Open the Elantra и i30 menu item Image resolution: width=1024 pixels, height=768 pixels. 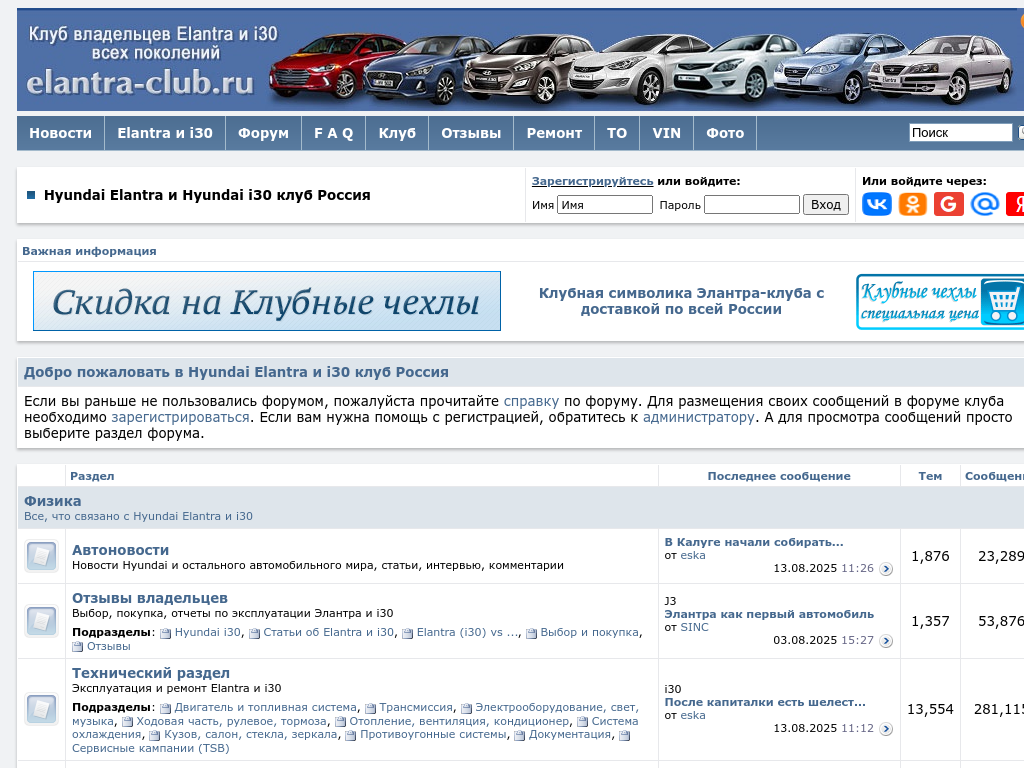(165, 133)
